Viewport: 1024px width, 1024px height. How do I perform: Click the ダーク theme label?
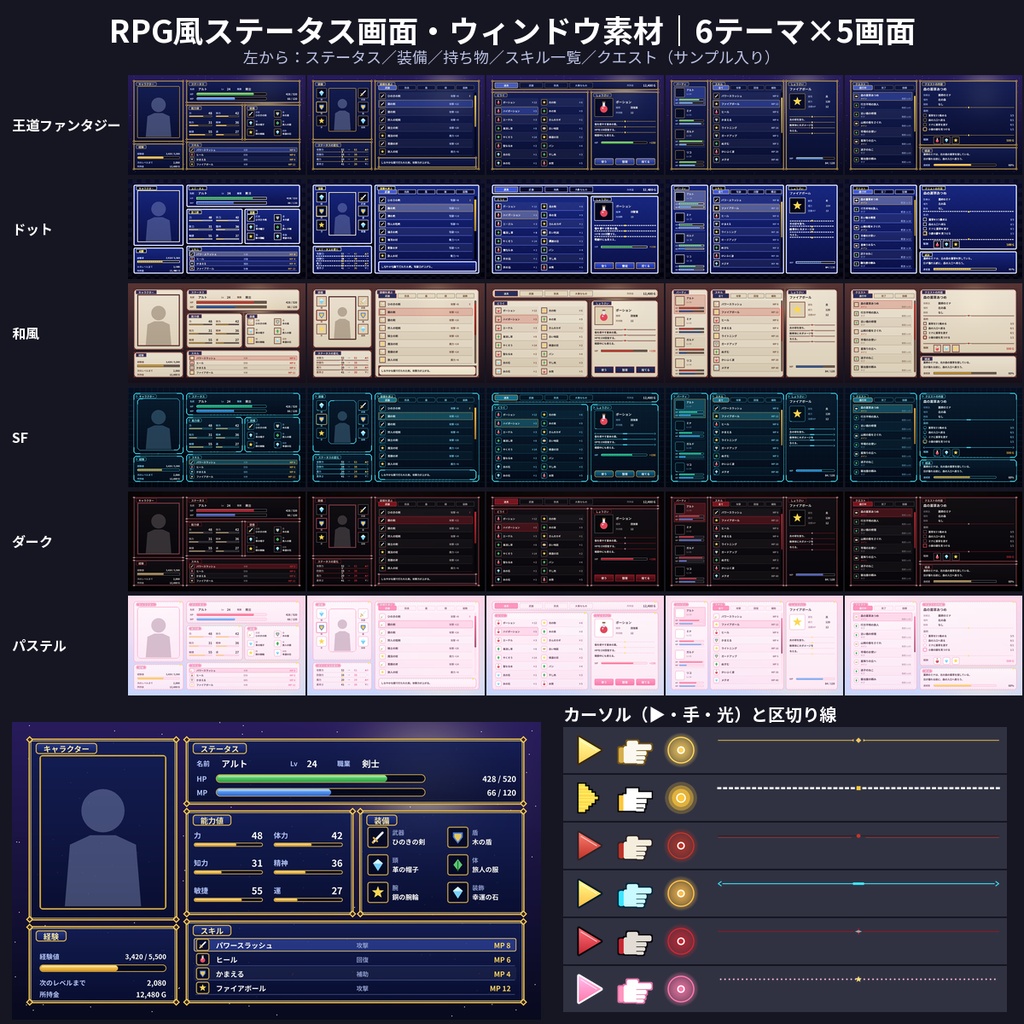32,541
